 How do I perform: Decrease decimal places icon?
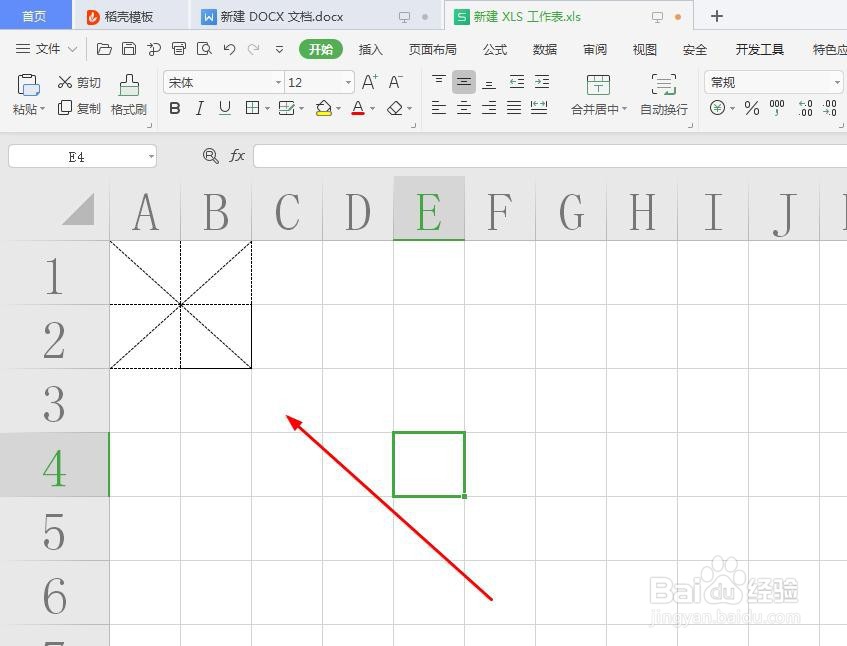(830, 108)
